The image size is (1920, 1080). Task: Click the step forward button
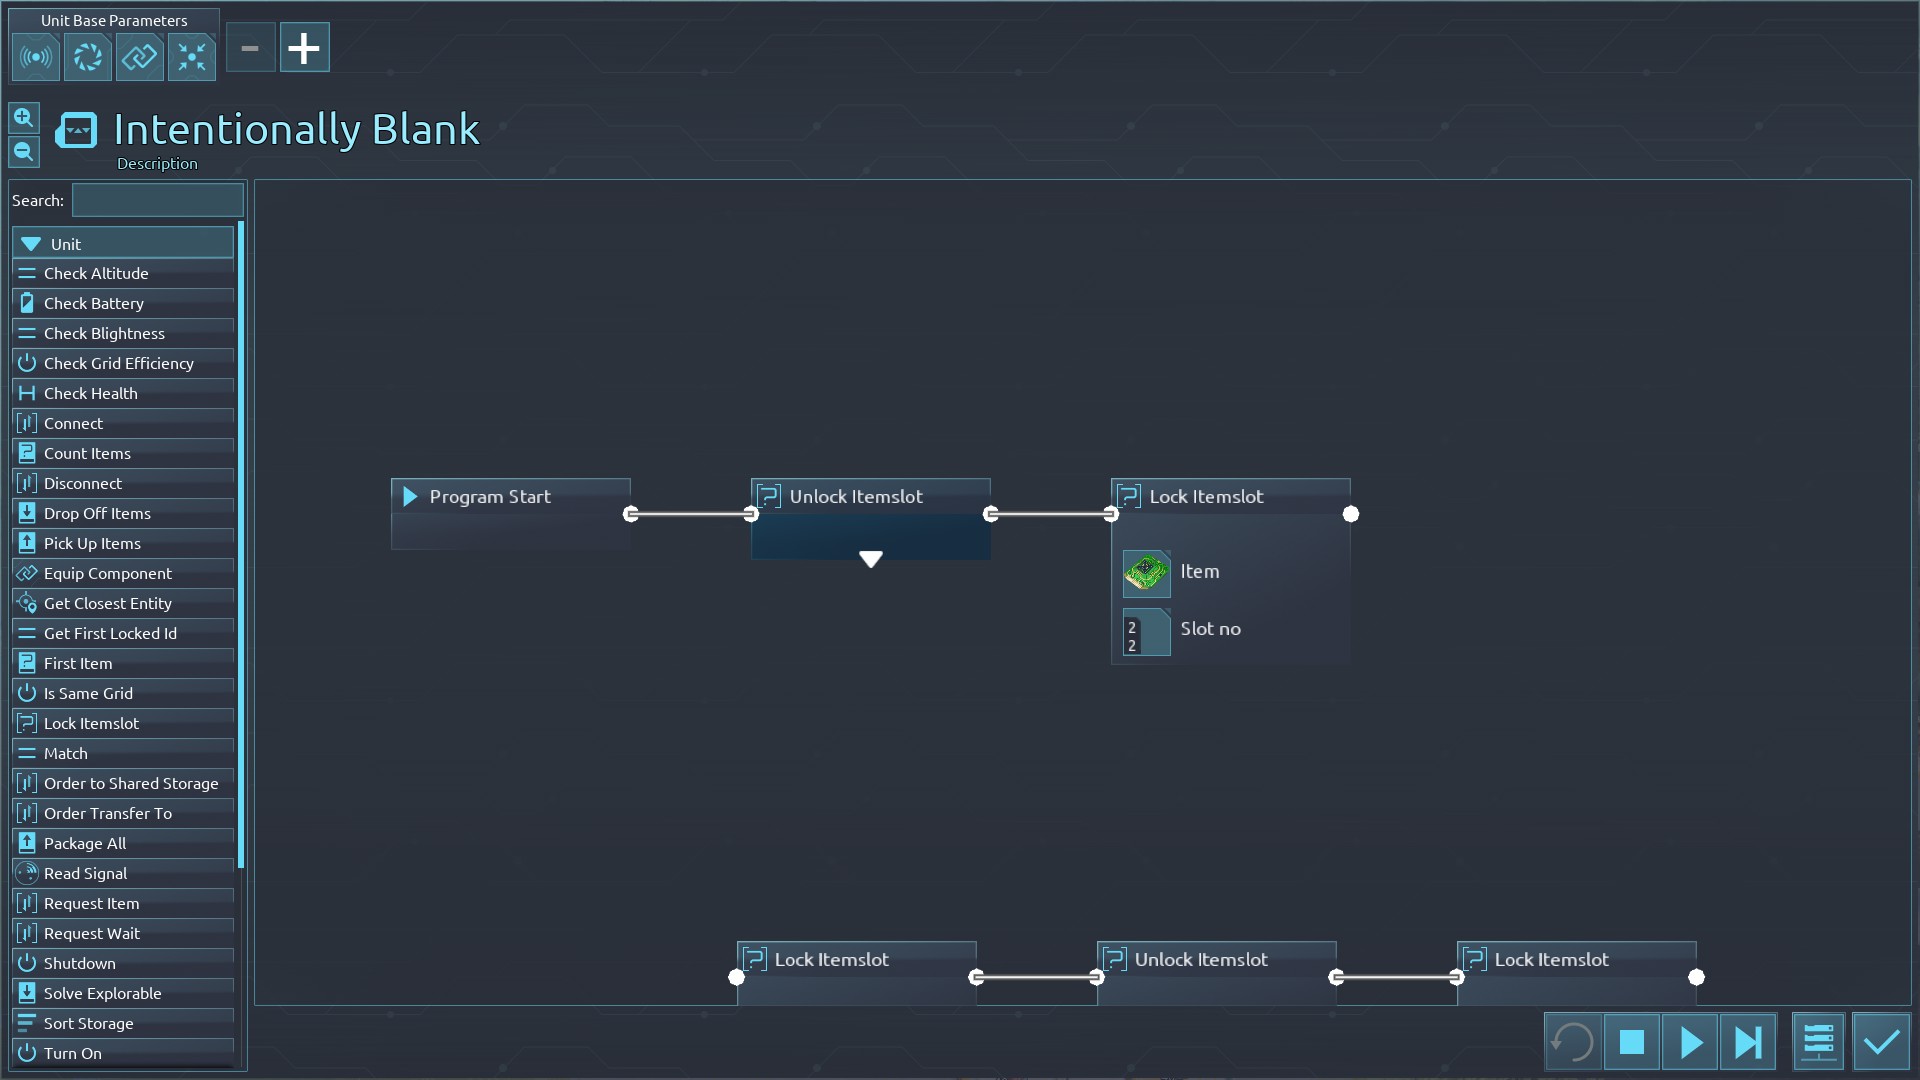click(x=1748, y=1042)
